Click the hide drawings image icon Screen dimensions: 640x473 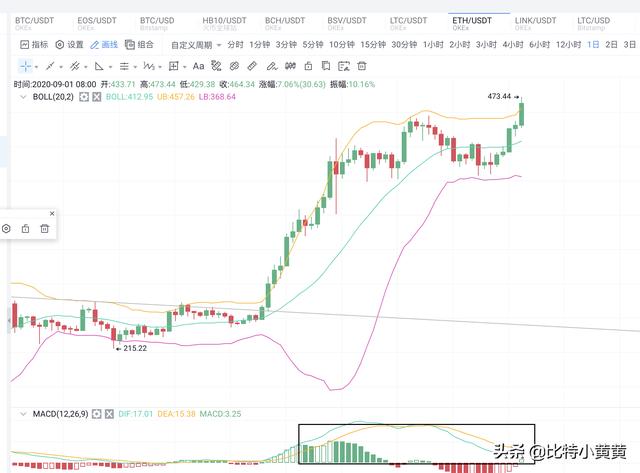[x=344, y=66]
